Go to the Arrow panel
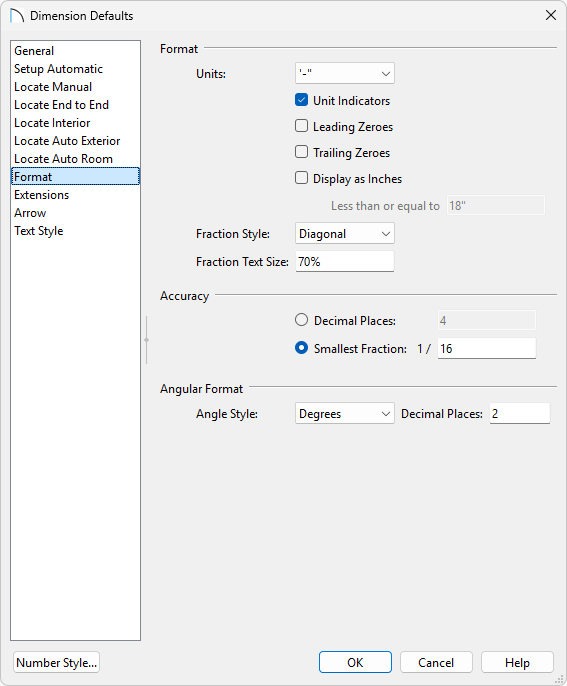 click(75, 213)
